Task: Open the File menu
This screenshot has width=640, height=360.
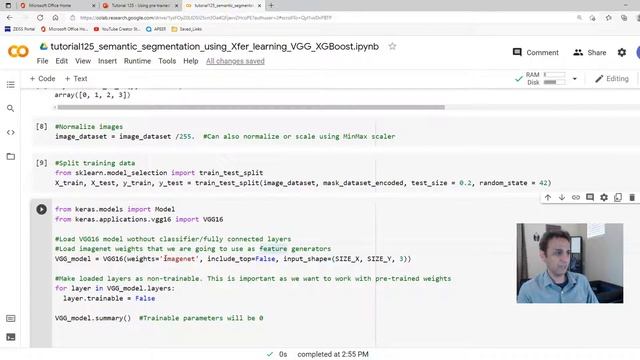Action: (x=42, y=61)
